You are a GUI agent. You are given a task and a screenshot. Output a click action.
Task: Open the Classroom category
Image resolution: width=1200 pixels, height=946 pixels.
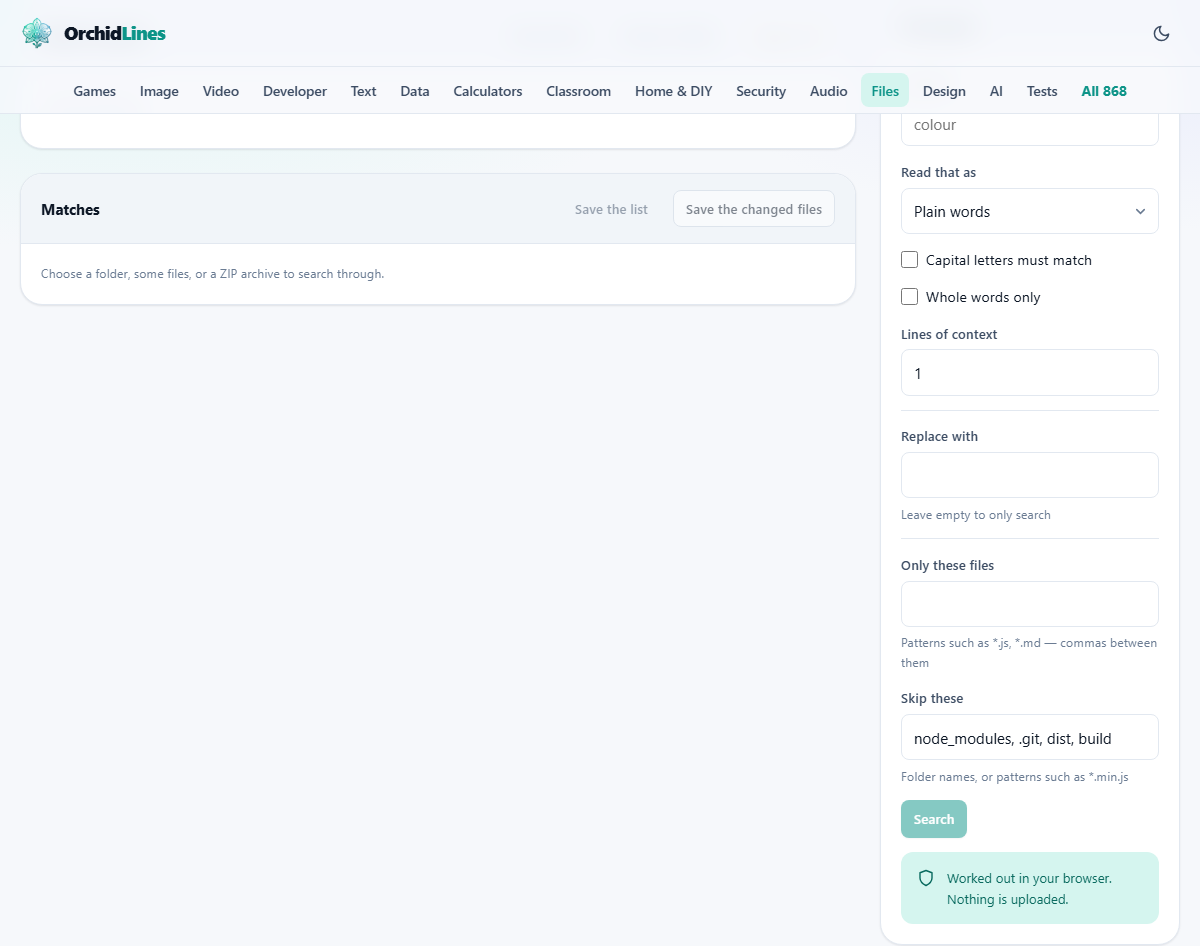[578, 91]
